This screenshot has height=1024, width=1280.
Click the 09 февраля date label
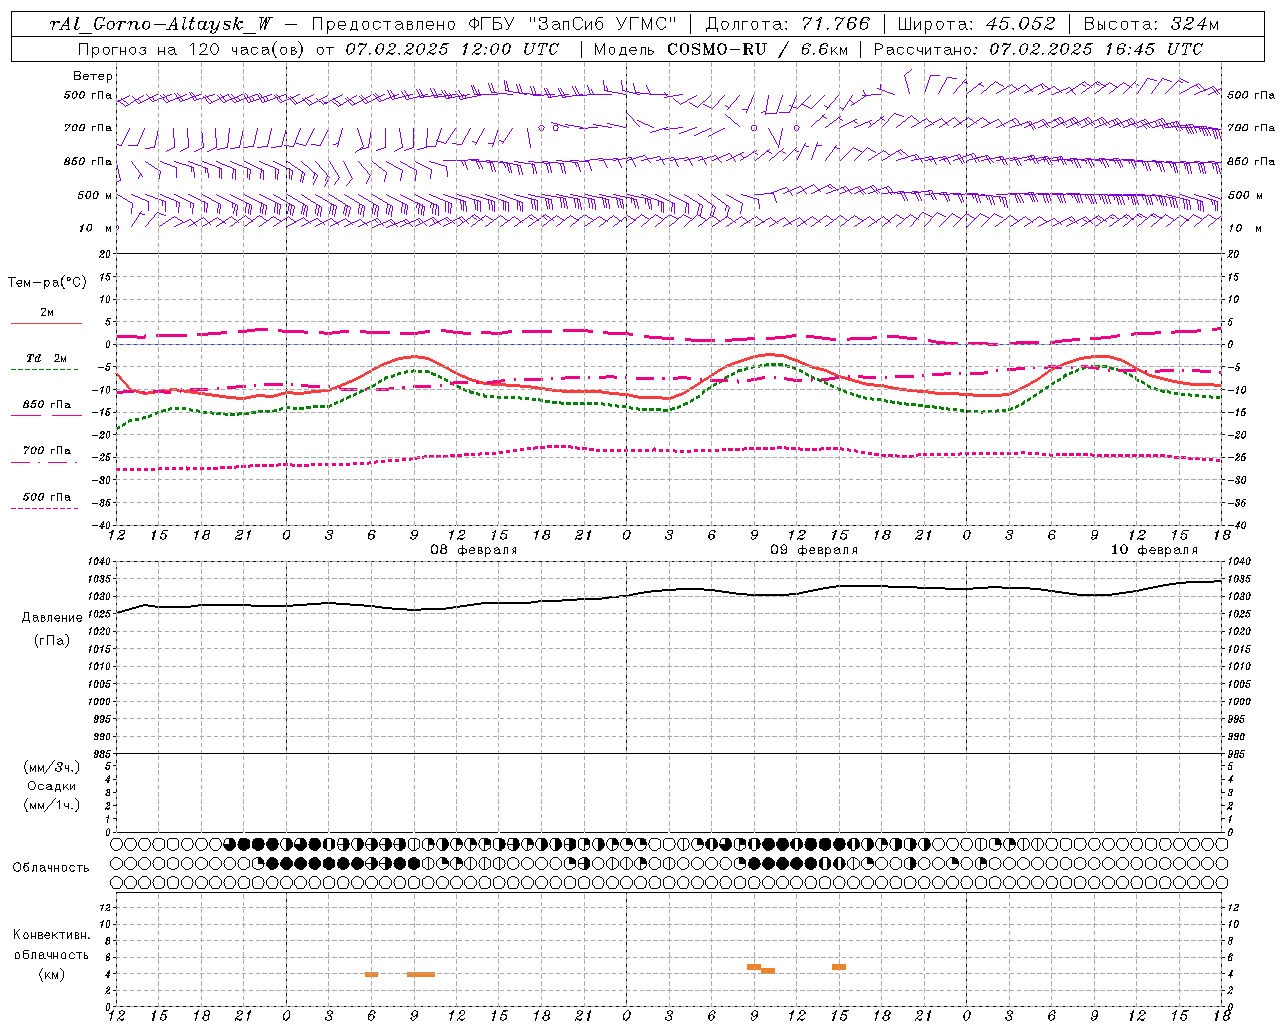(814, 550)
